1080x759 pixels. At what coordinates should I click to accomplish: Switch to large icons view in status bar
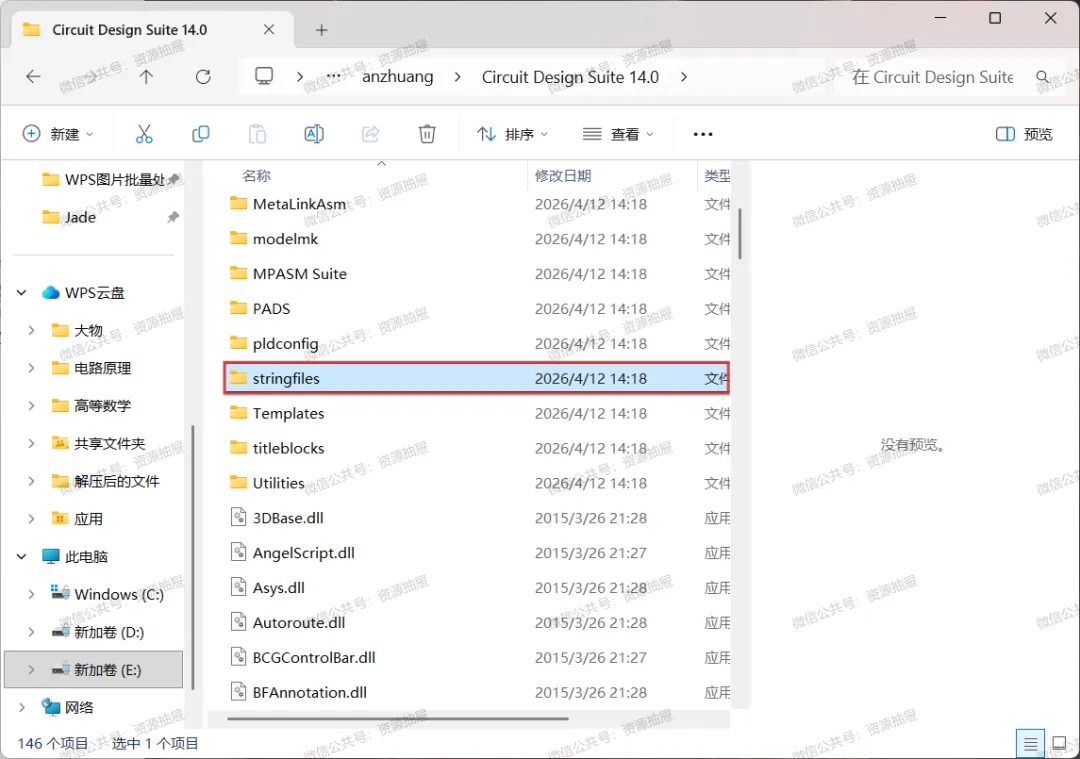click(1059, 744)
